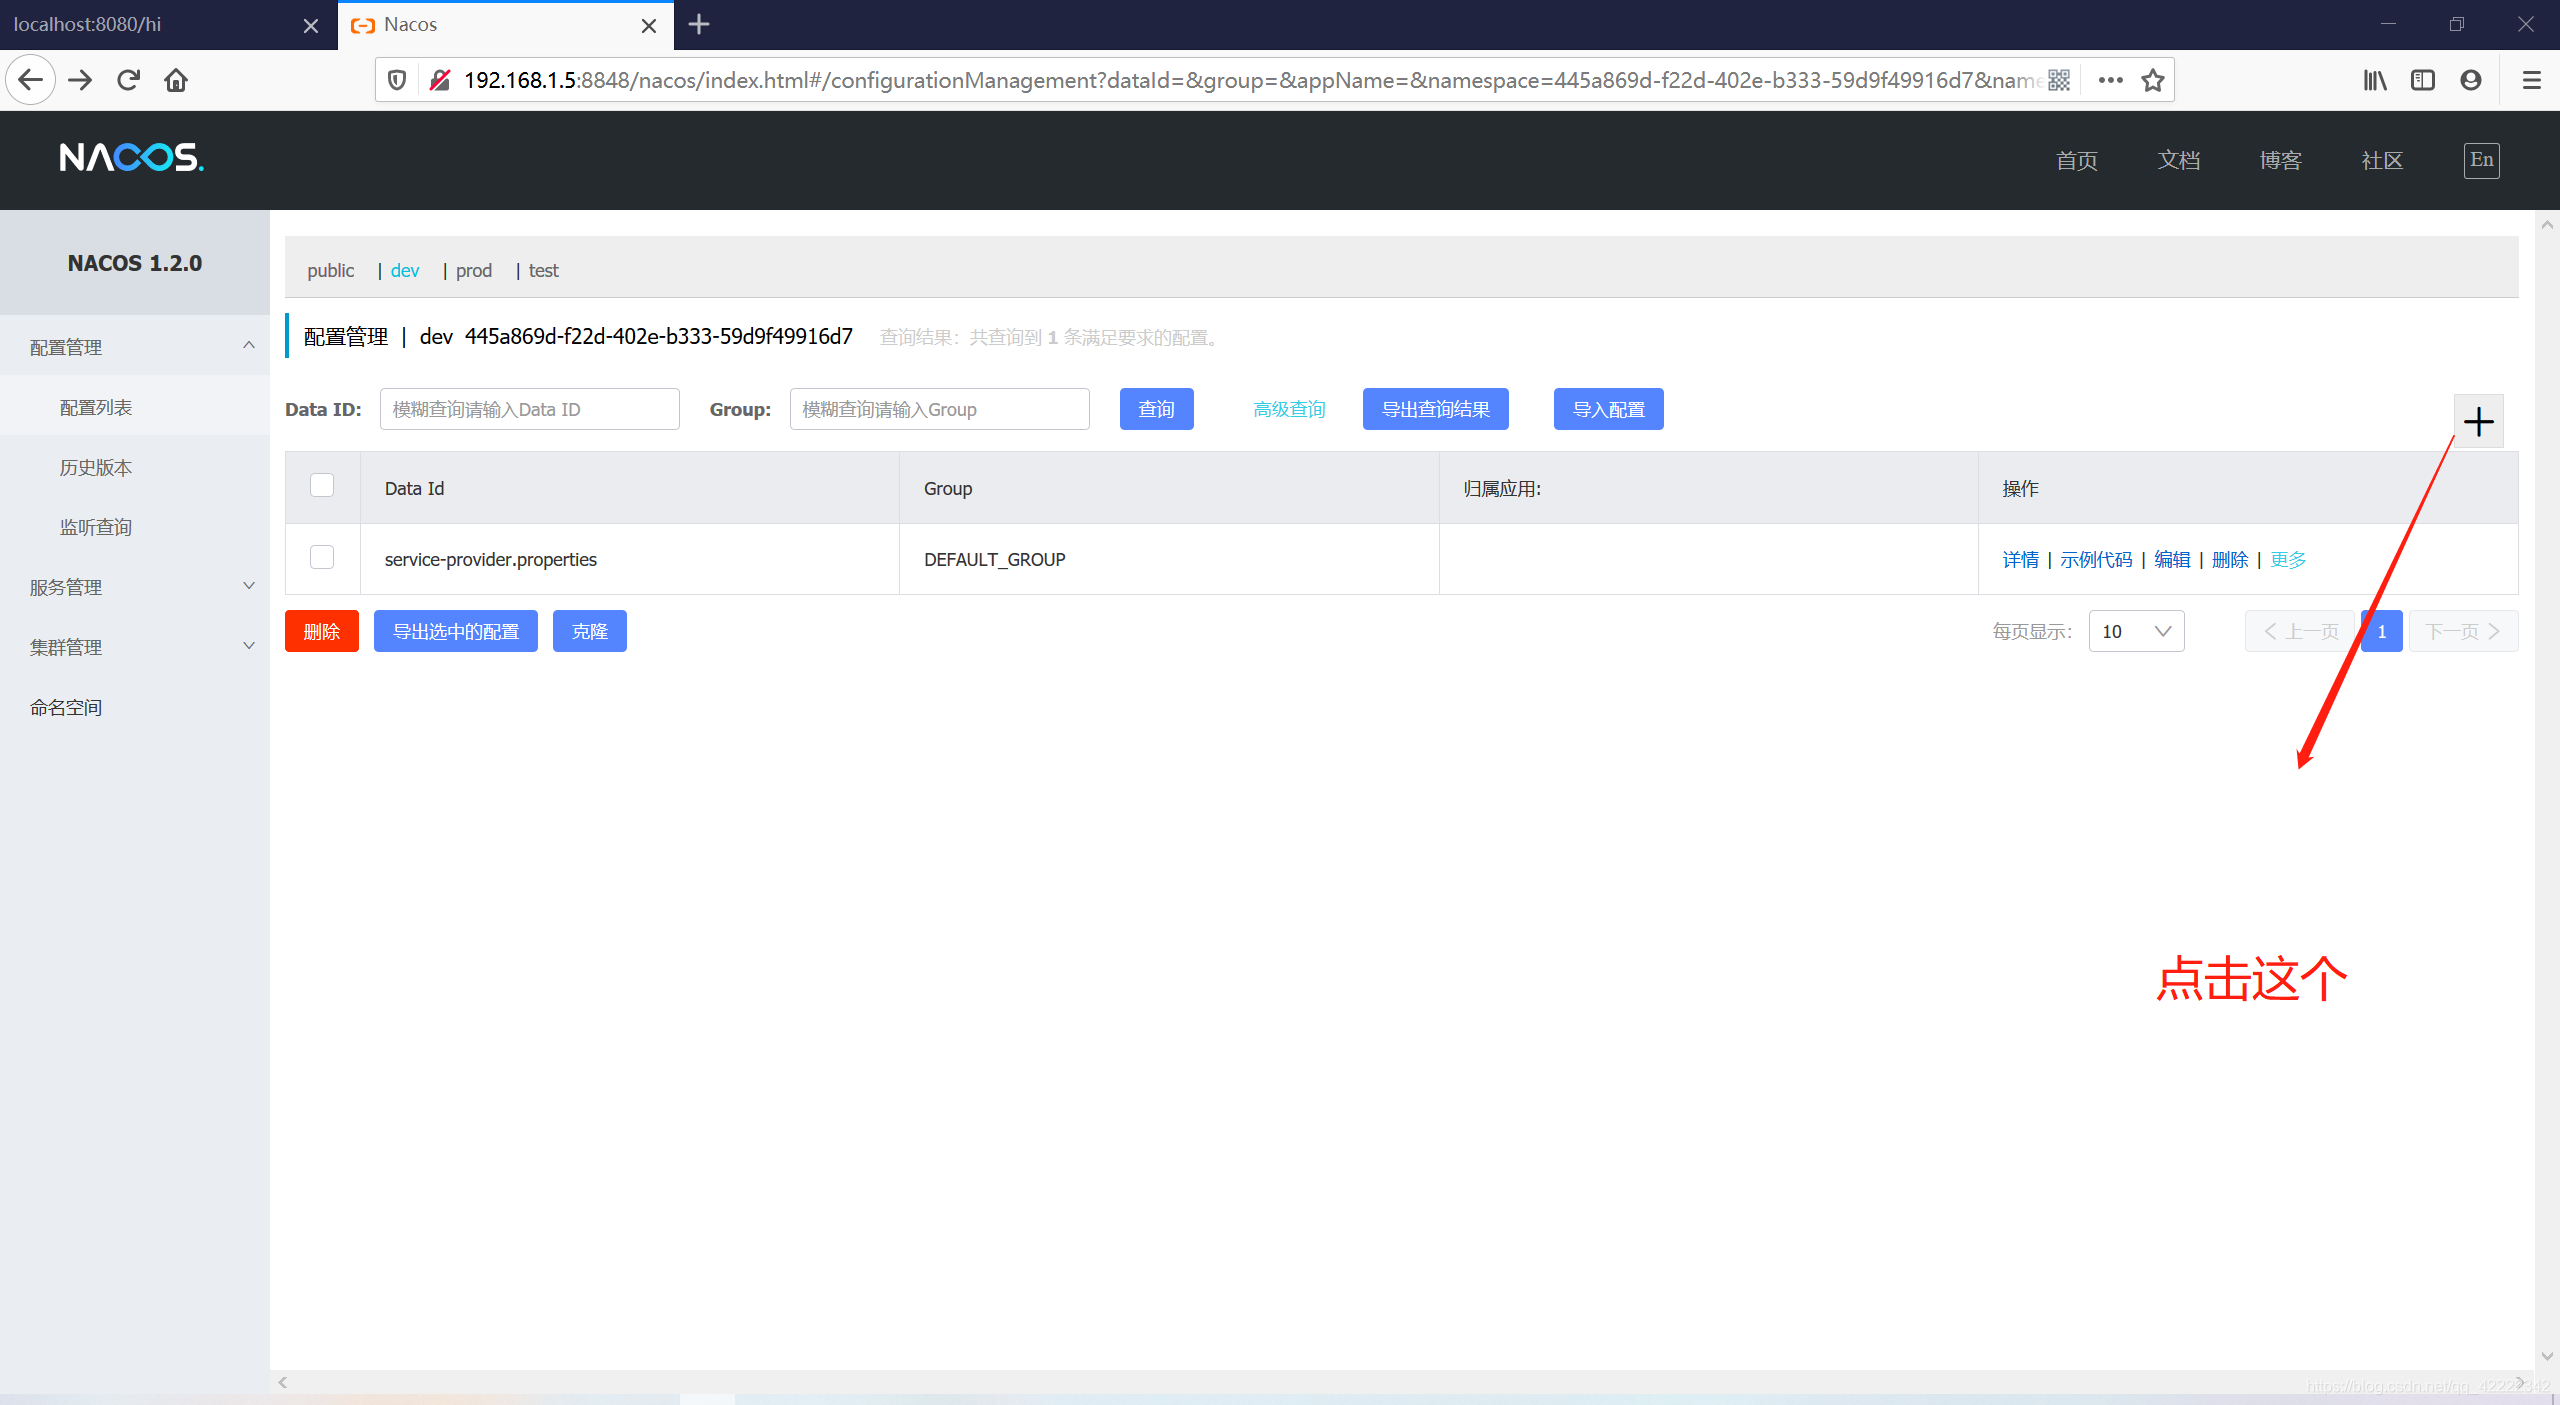The height and width of the screenshot is (1405, 2560).
Task: Open 高级查询 advanced search
Action: (1289, 409)
